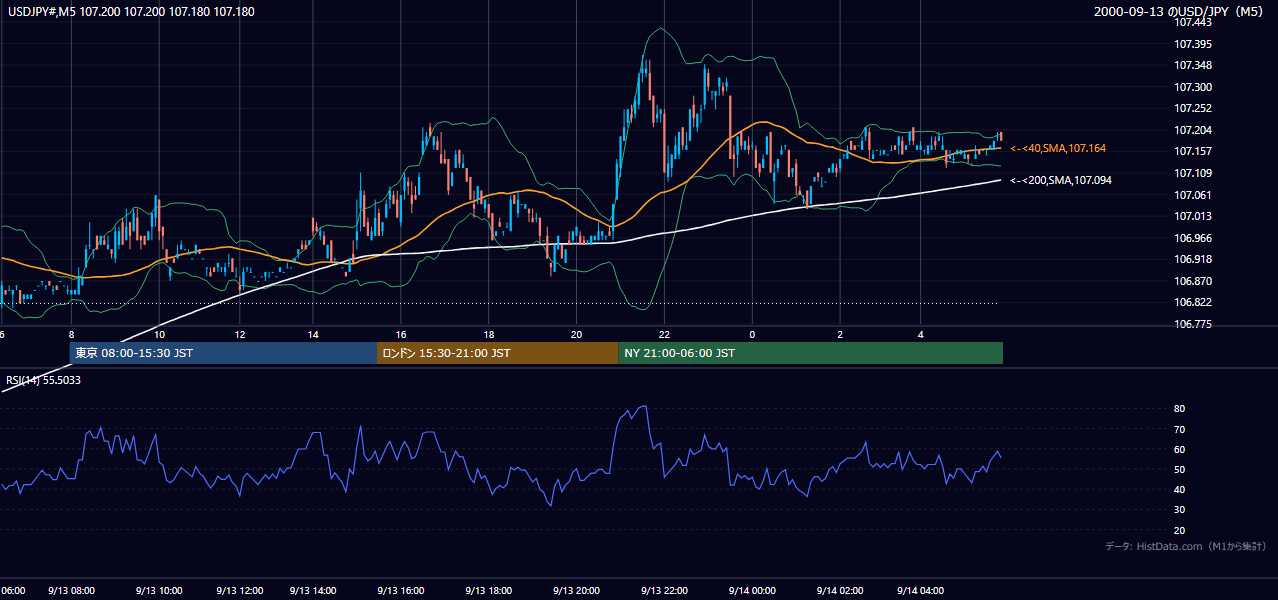Click the NY 21:00-06:00 JST session bar

810,353
